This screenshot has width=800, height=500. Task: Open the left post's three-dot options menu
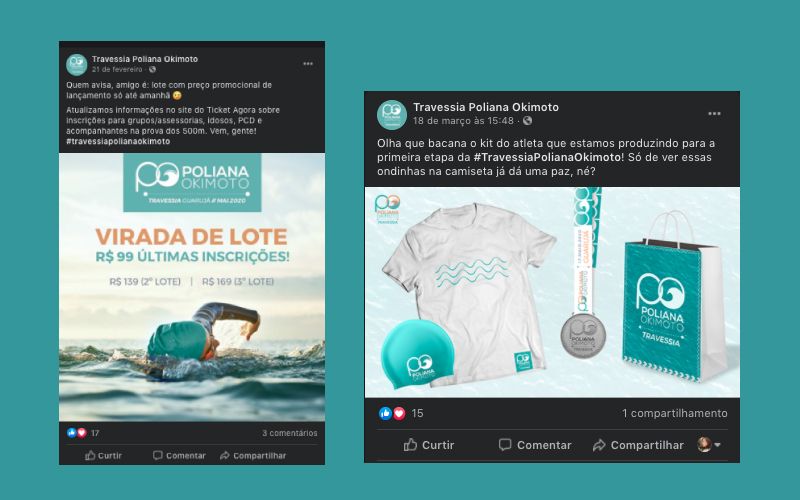point(308,64)
